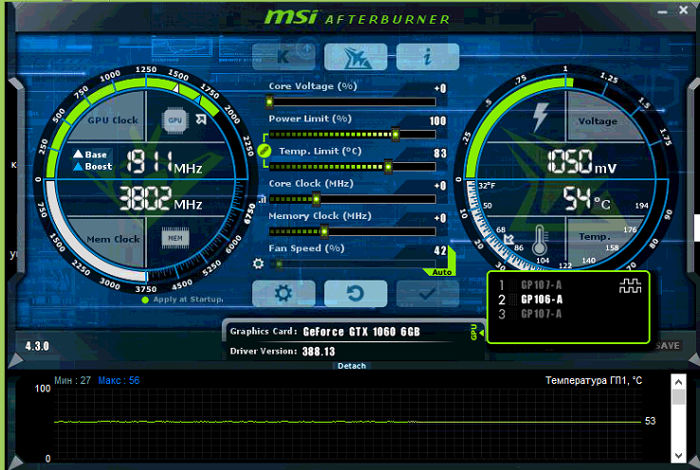The image size is (700, 470).
Task: Click the Макс : 56 graph label
Action: click(119, 380)
